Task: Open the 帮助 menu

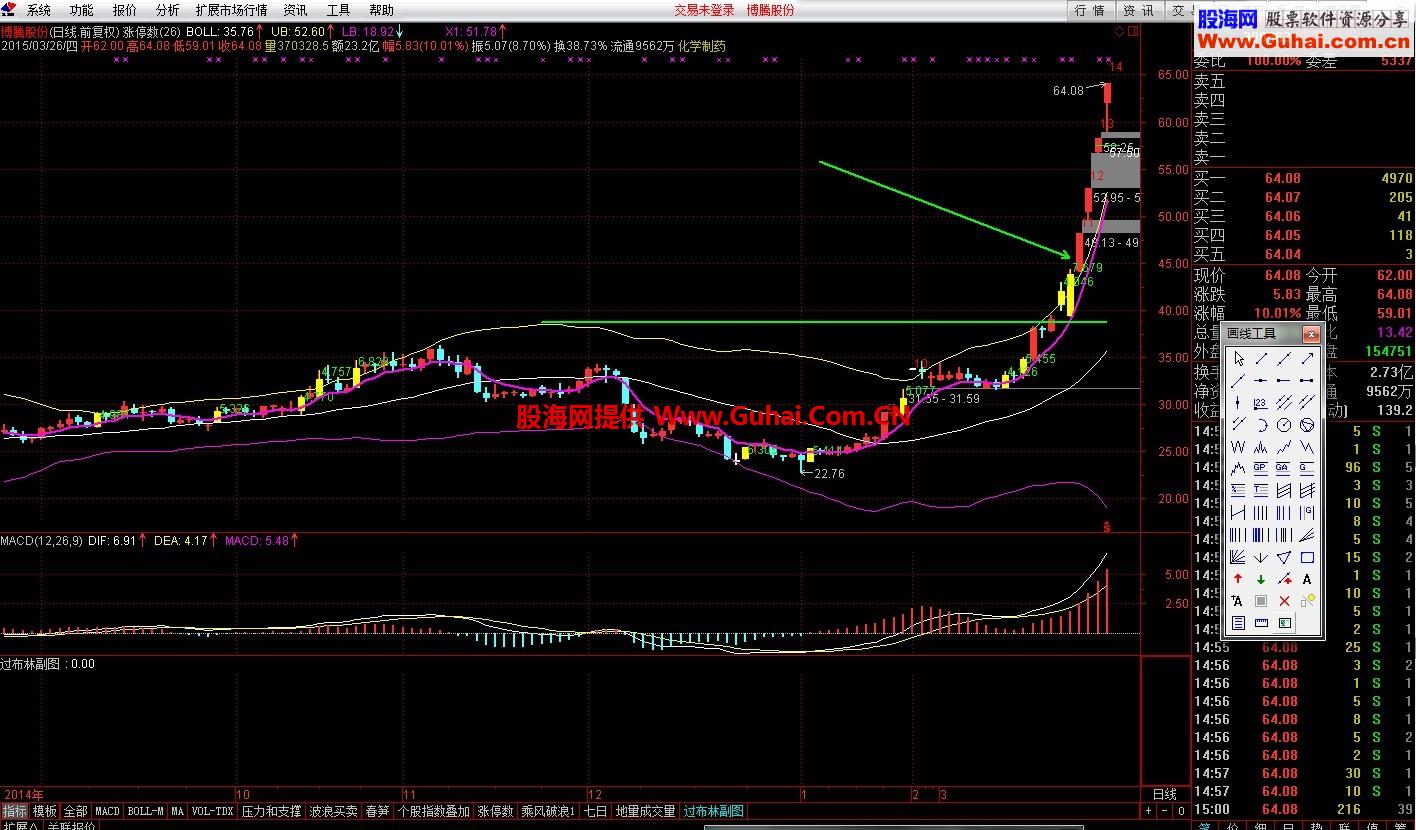Action: [381, 10]
